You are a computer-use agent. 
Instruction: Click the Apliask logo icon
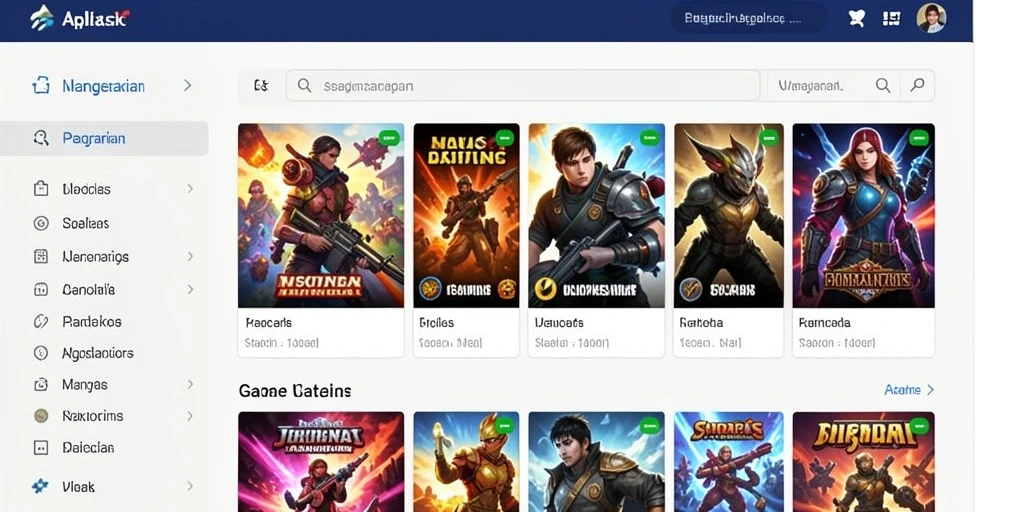coord(41,18)
